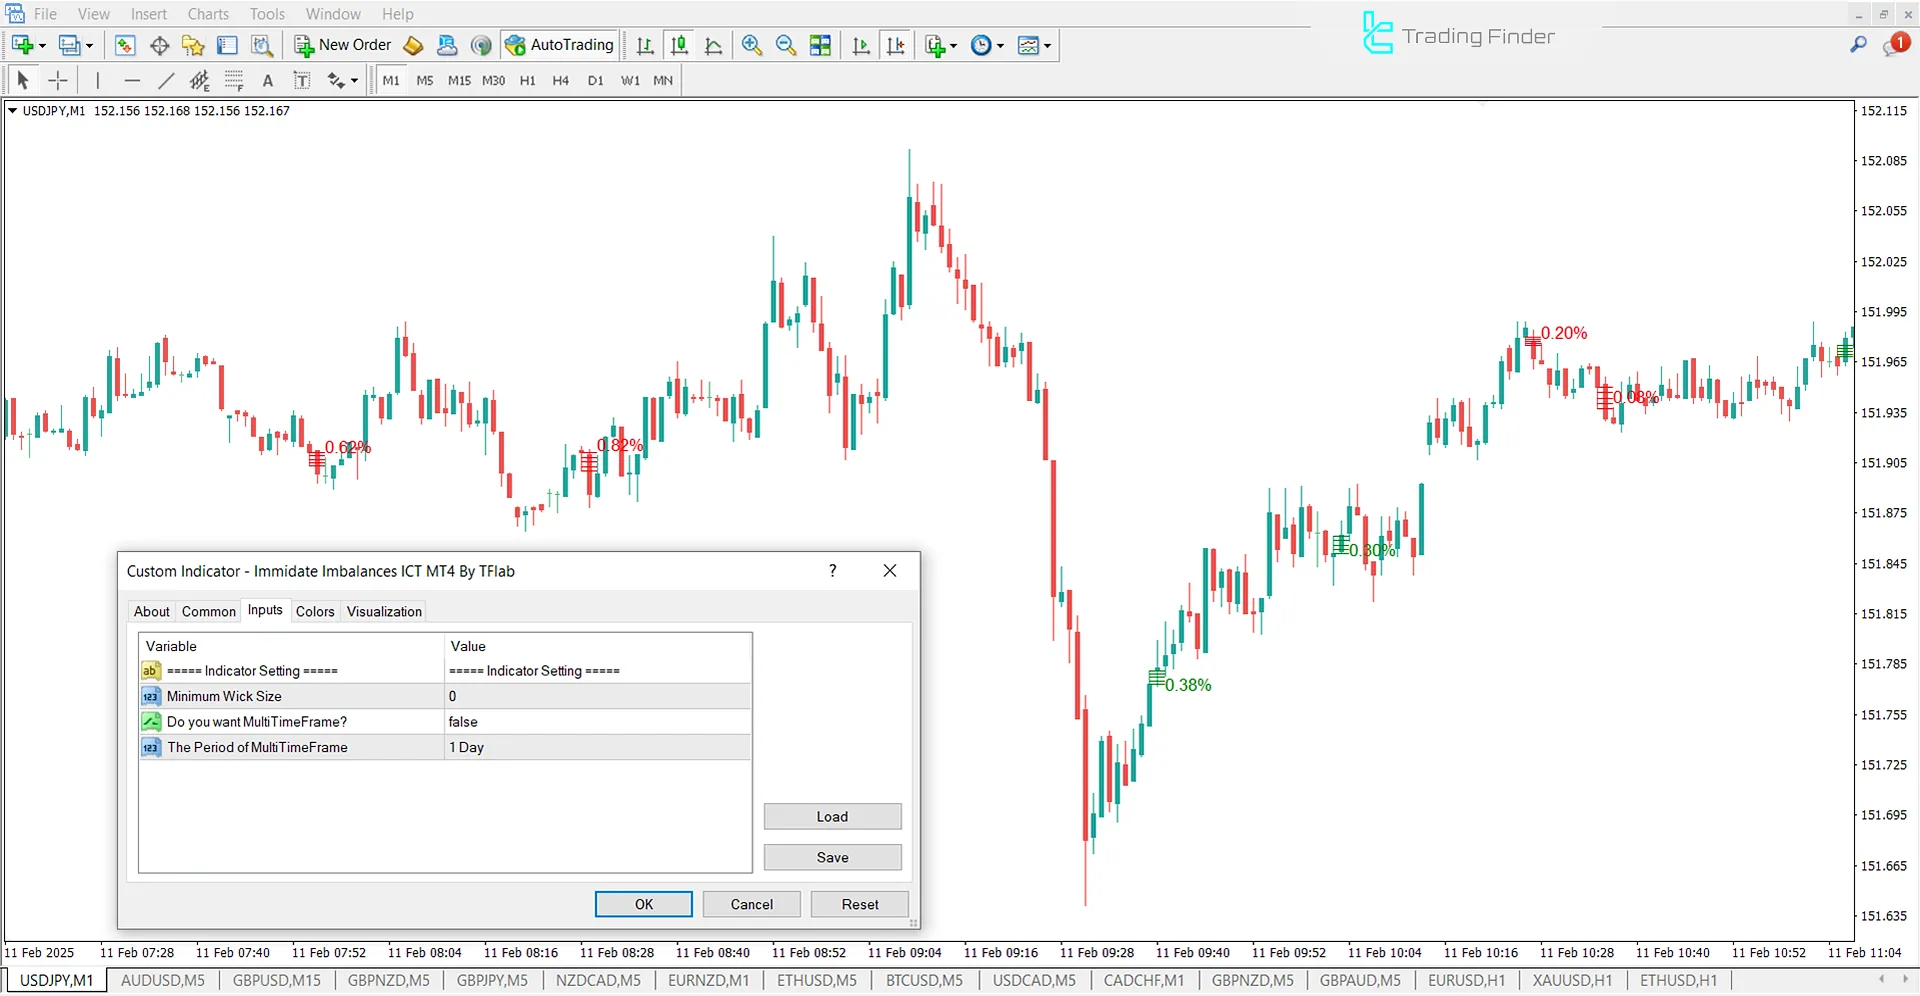Select the crosshair cursor tool
The height and width of the screenshot is (996, 1920).
click(x=57, y=80)
